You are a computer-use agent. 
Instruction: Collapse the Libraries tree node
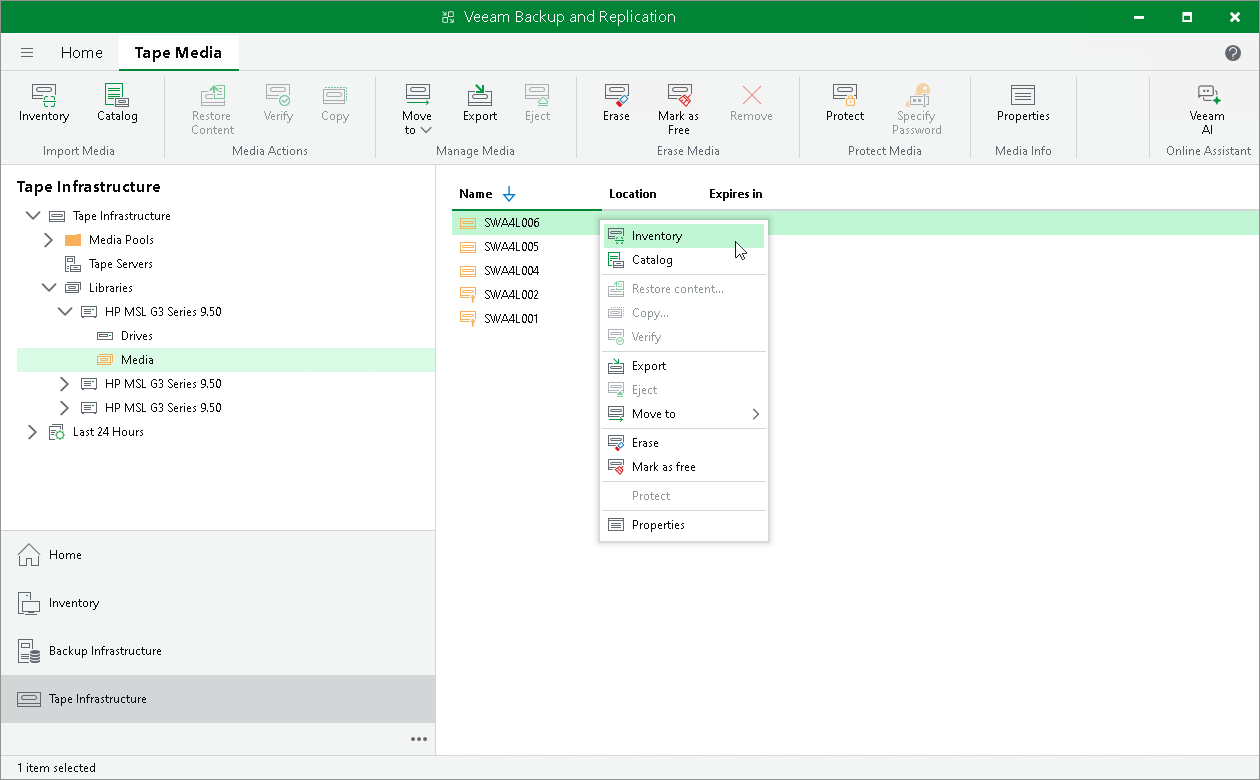point(48,288)
